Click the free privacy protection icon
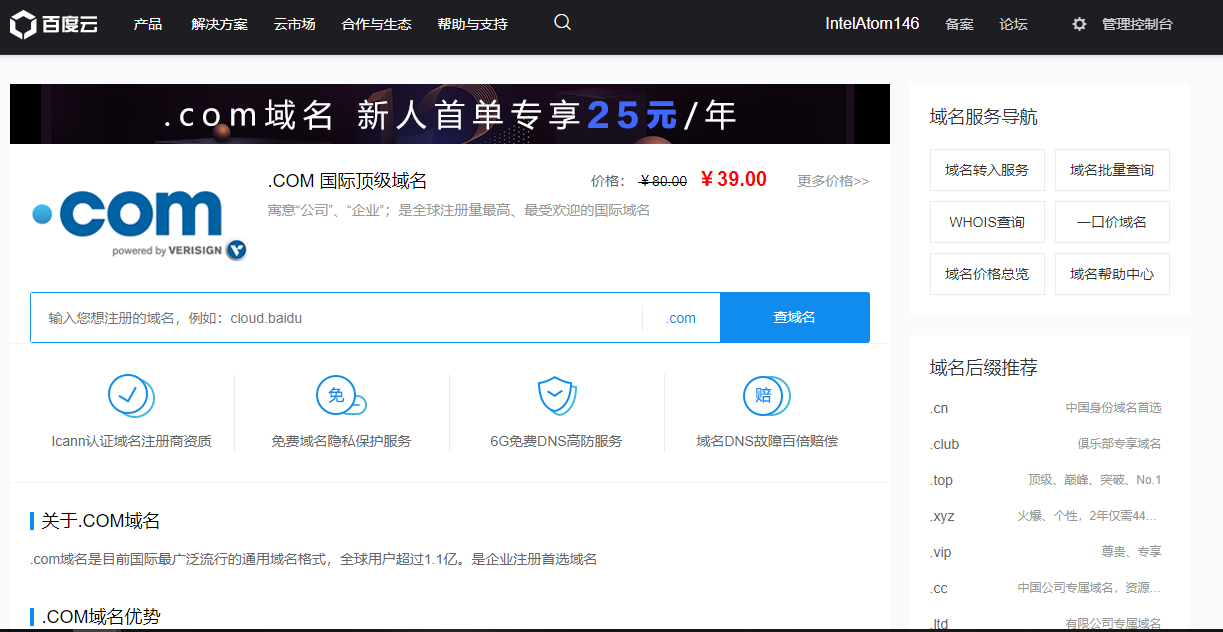 pyautogui.click(x=341, y=396)
